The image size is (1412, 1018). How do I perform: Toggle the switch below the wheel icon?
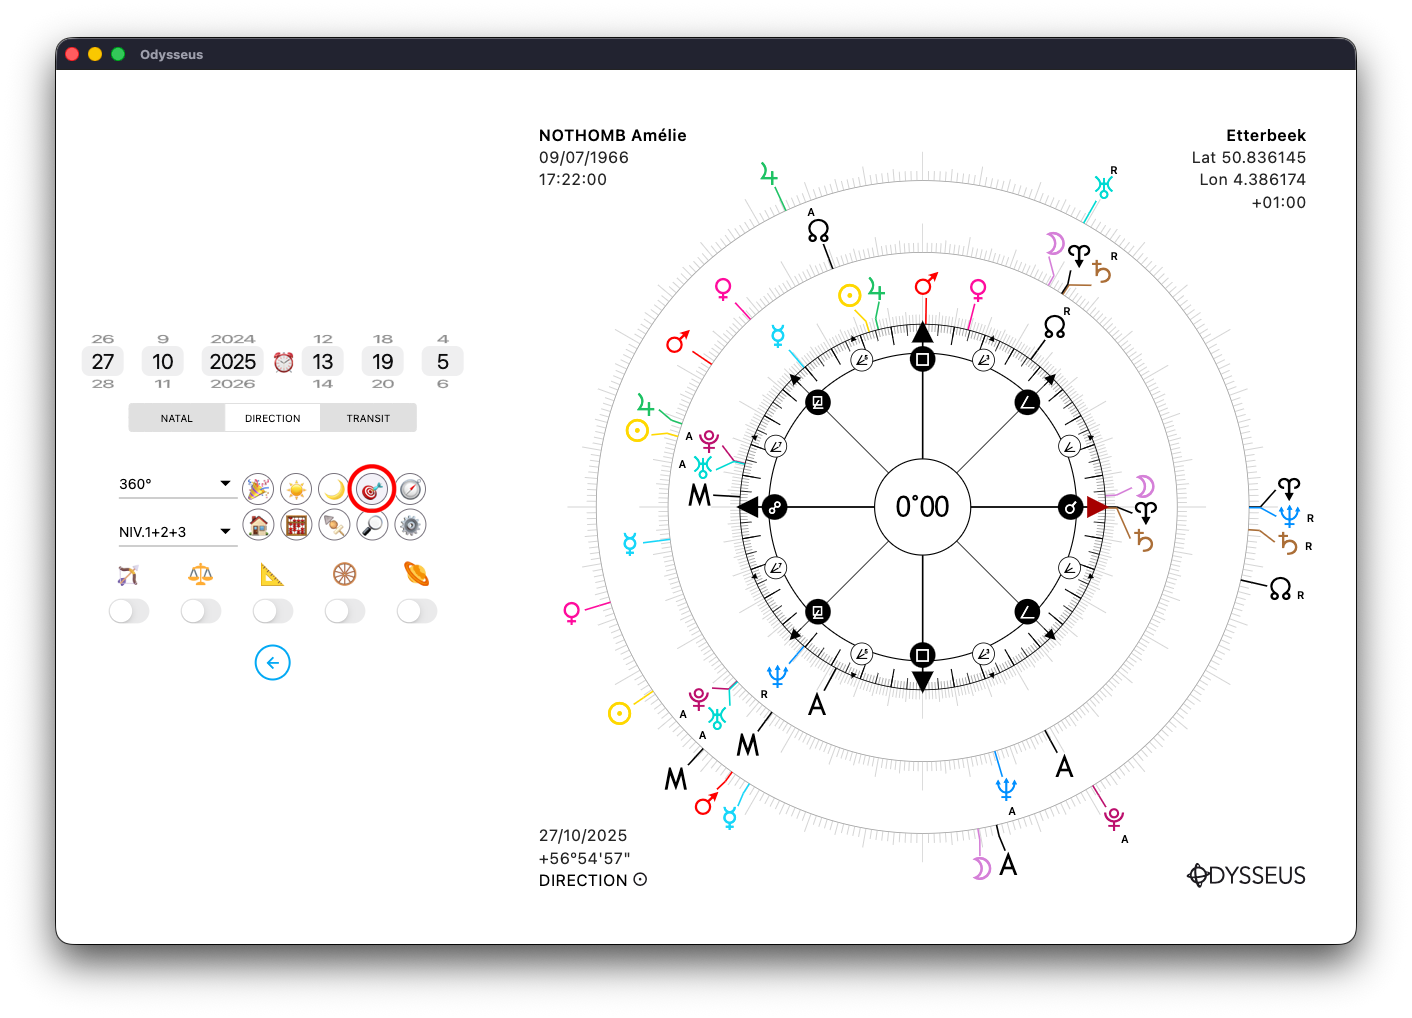(345, 611)
